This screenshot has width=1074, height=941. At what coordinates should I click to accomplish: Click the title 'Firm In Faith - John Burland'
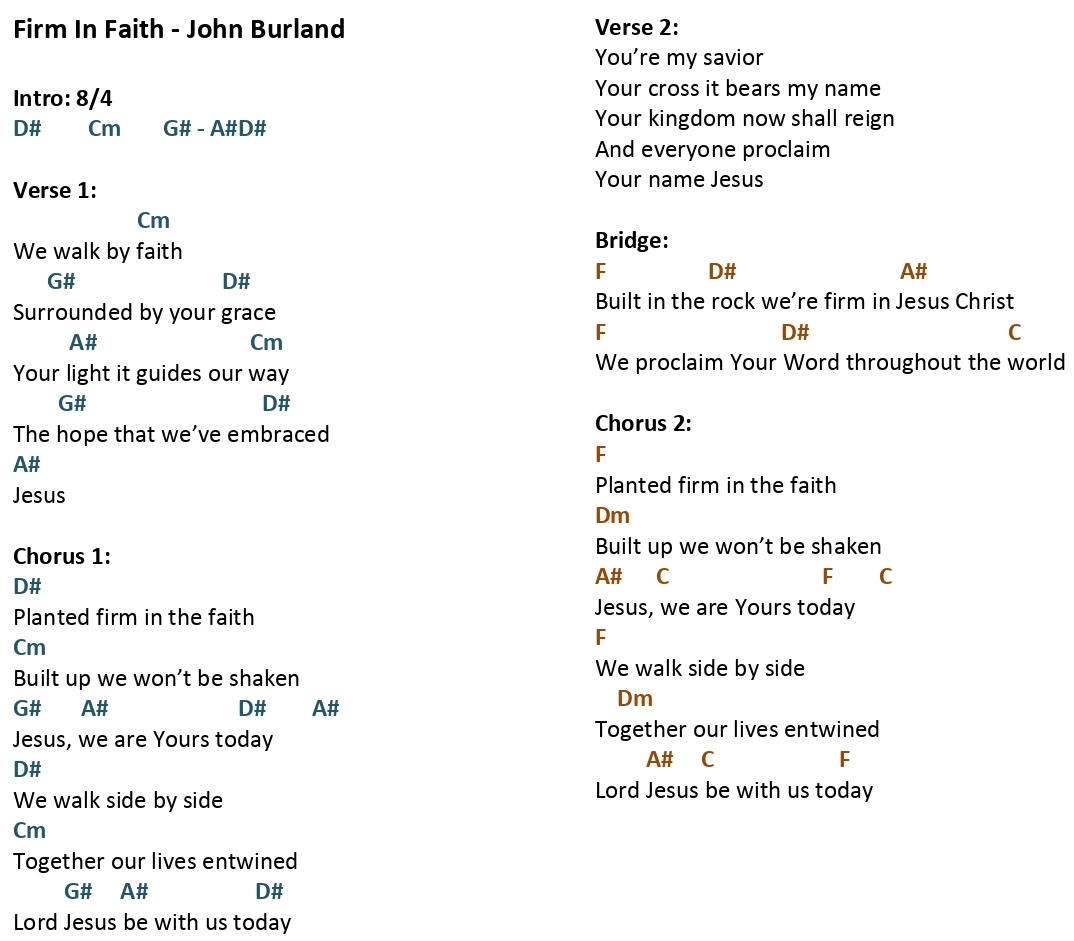(179, 29)
